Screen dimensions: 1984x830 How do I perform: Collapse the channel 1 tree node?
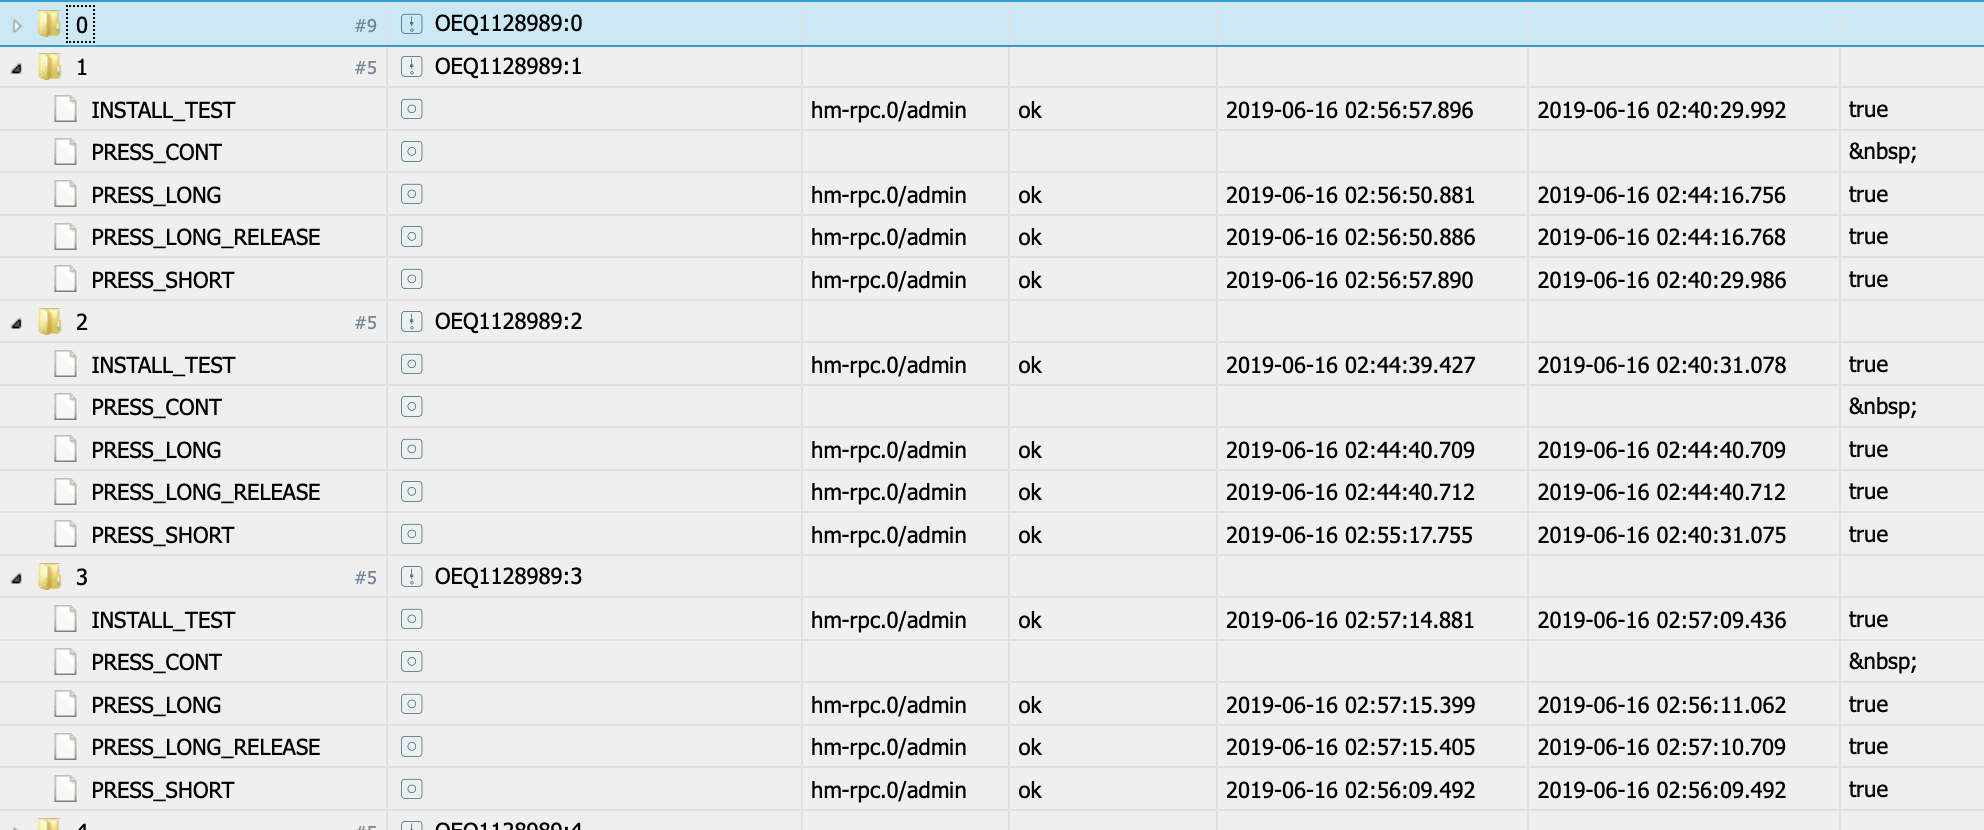pyautogui.click(x=17, y=69)
